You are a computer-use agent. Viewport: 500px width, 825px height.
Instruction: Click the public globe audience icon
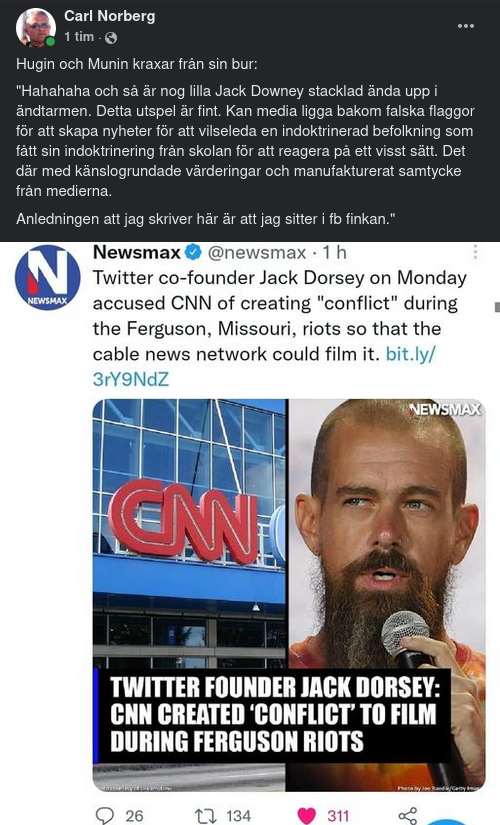click(111, 37)
